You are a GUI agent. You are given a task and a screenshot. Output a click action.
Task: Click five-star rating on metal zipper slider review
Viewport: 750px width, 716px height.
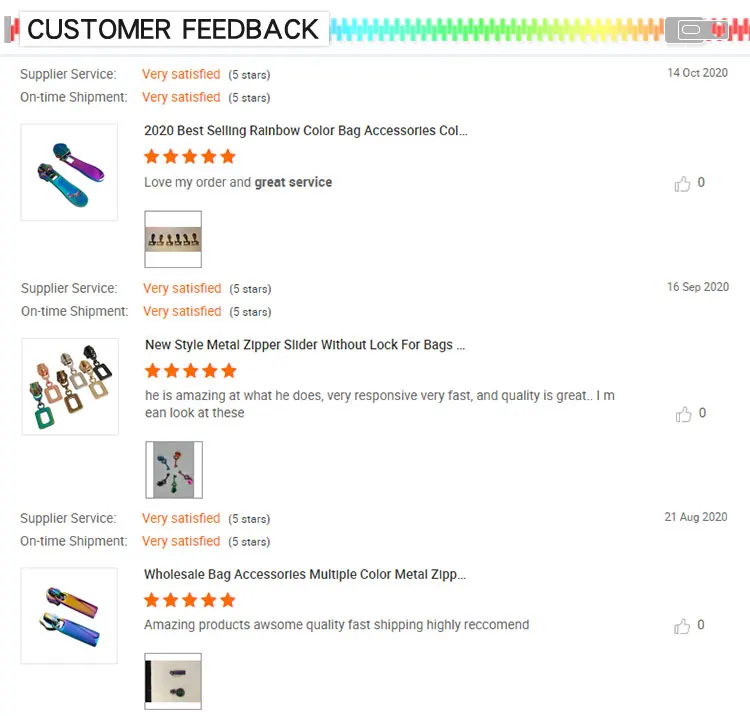(190, 371)
